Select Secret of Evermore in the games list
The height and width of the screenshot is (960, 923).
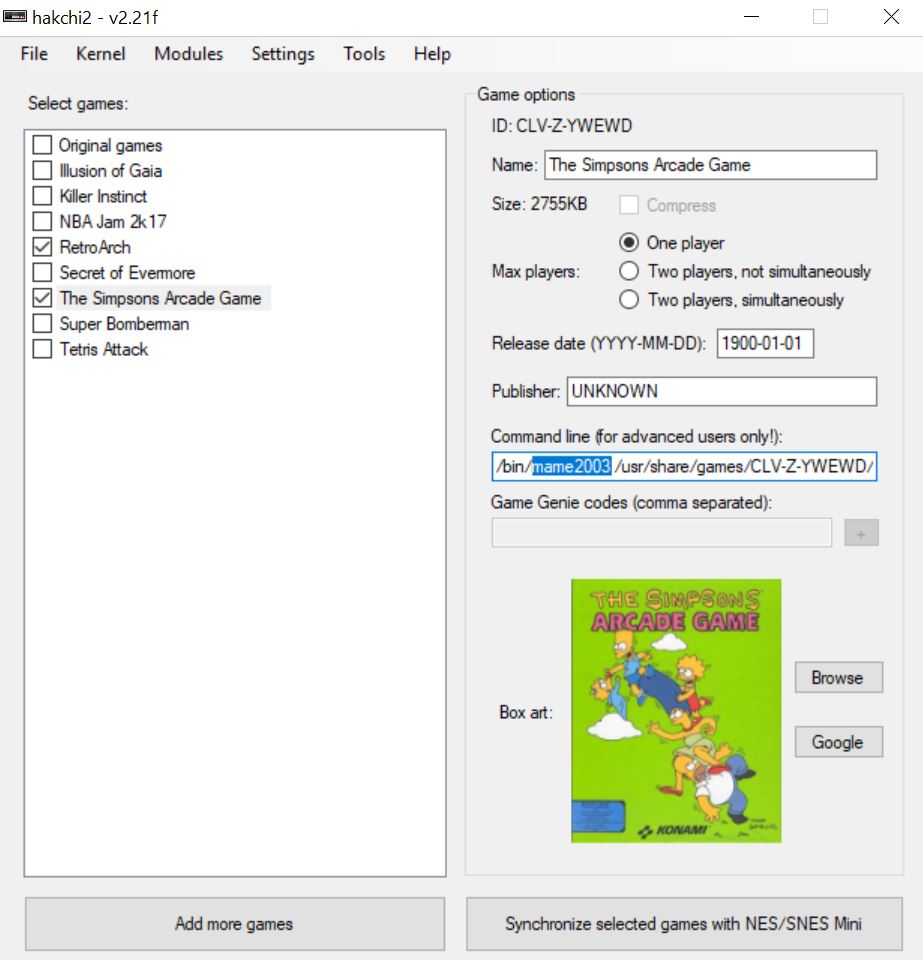127,272
